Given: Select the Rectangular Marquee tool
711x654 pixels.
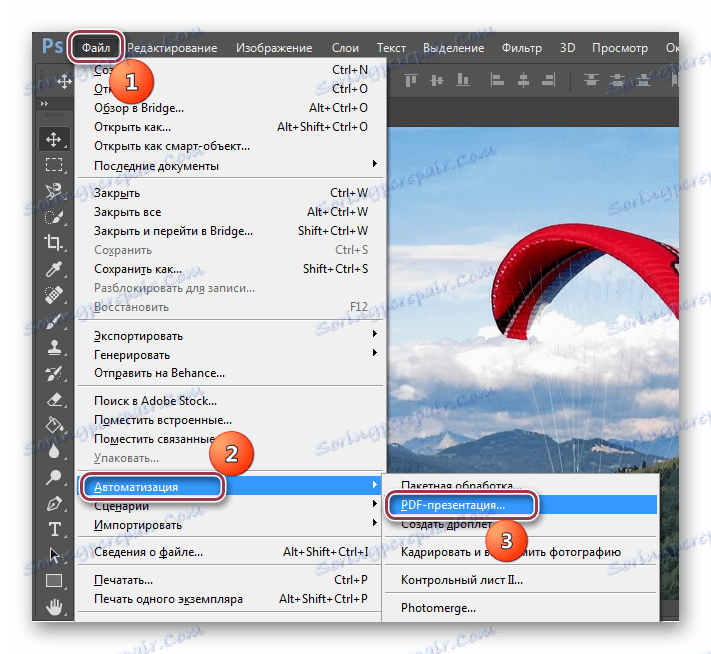Looking at the screenshot, I should (x=54, y=165).
